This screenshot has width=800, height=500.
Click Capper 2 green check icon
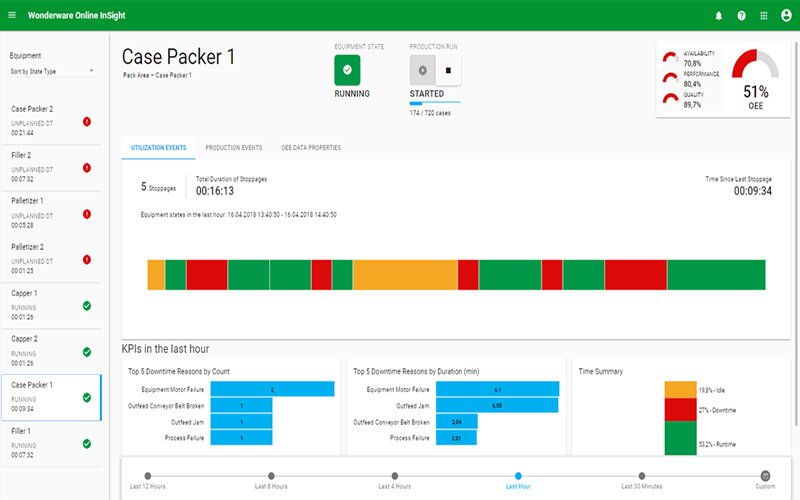tap(87, 352)
